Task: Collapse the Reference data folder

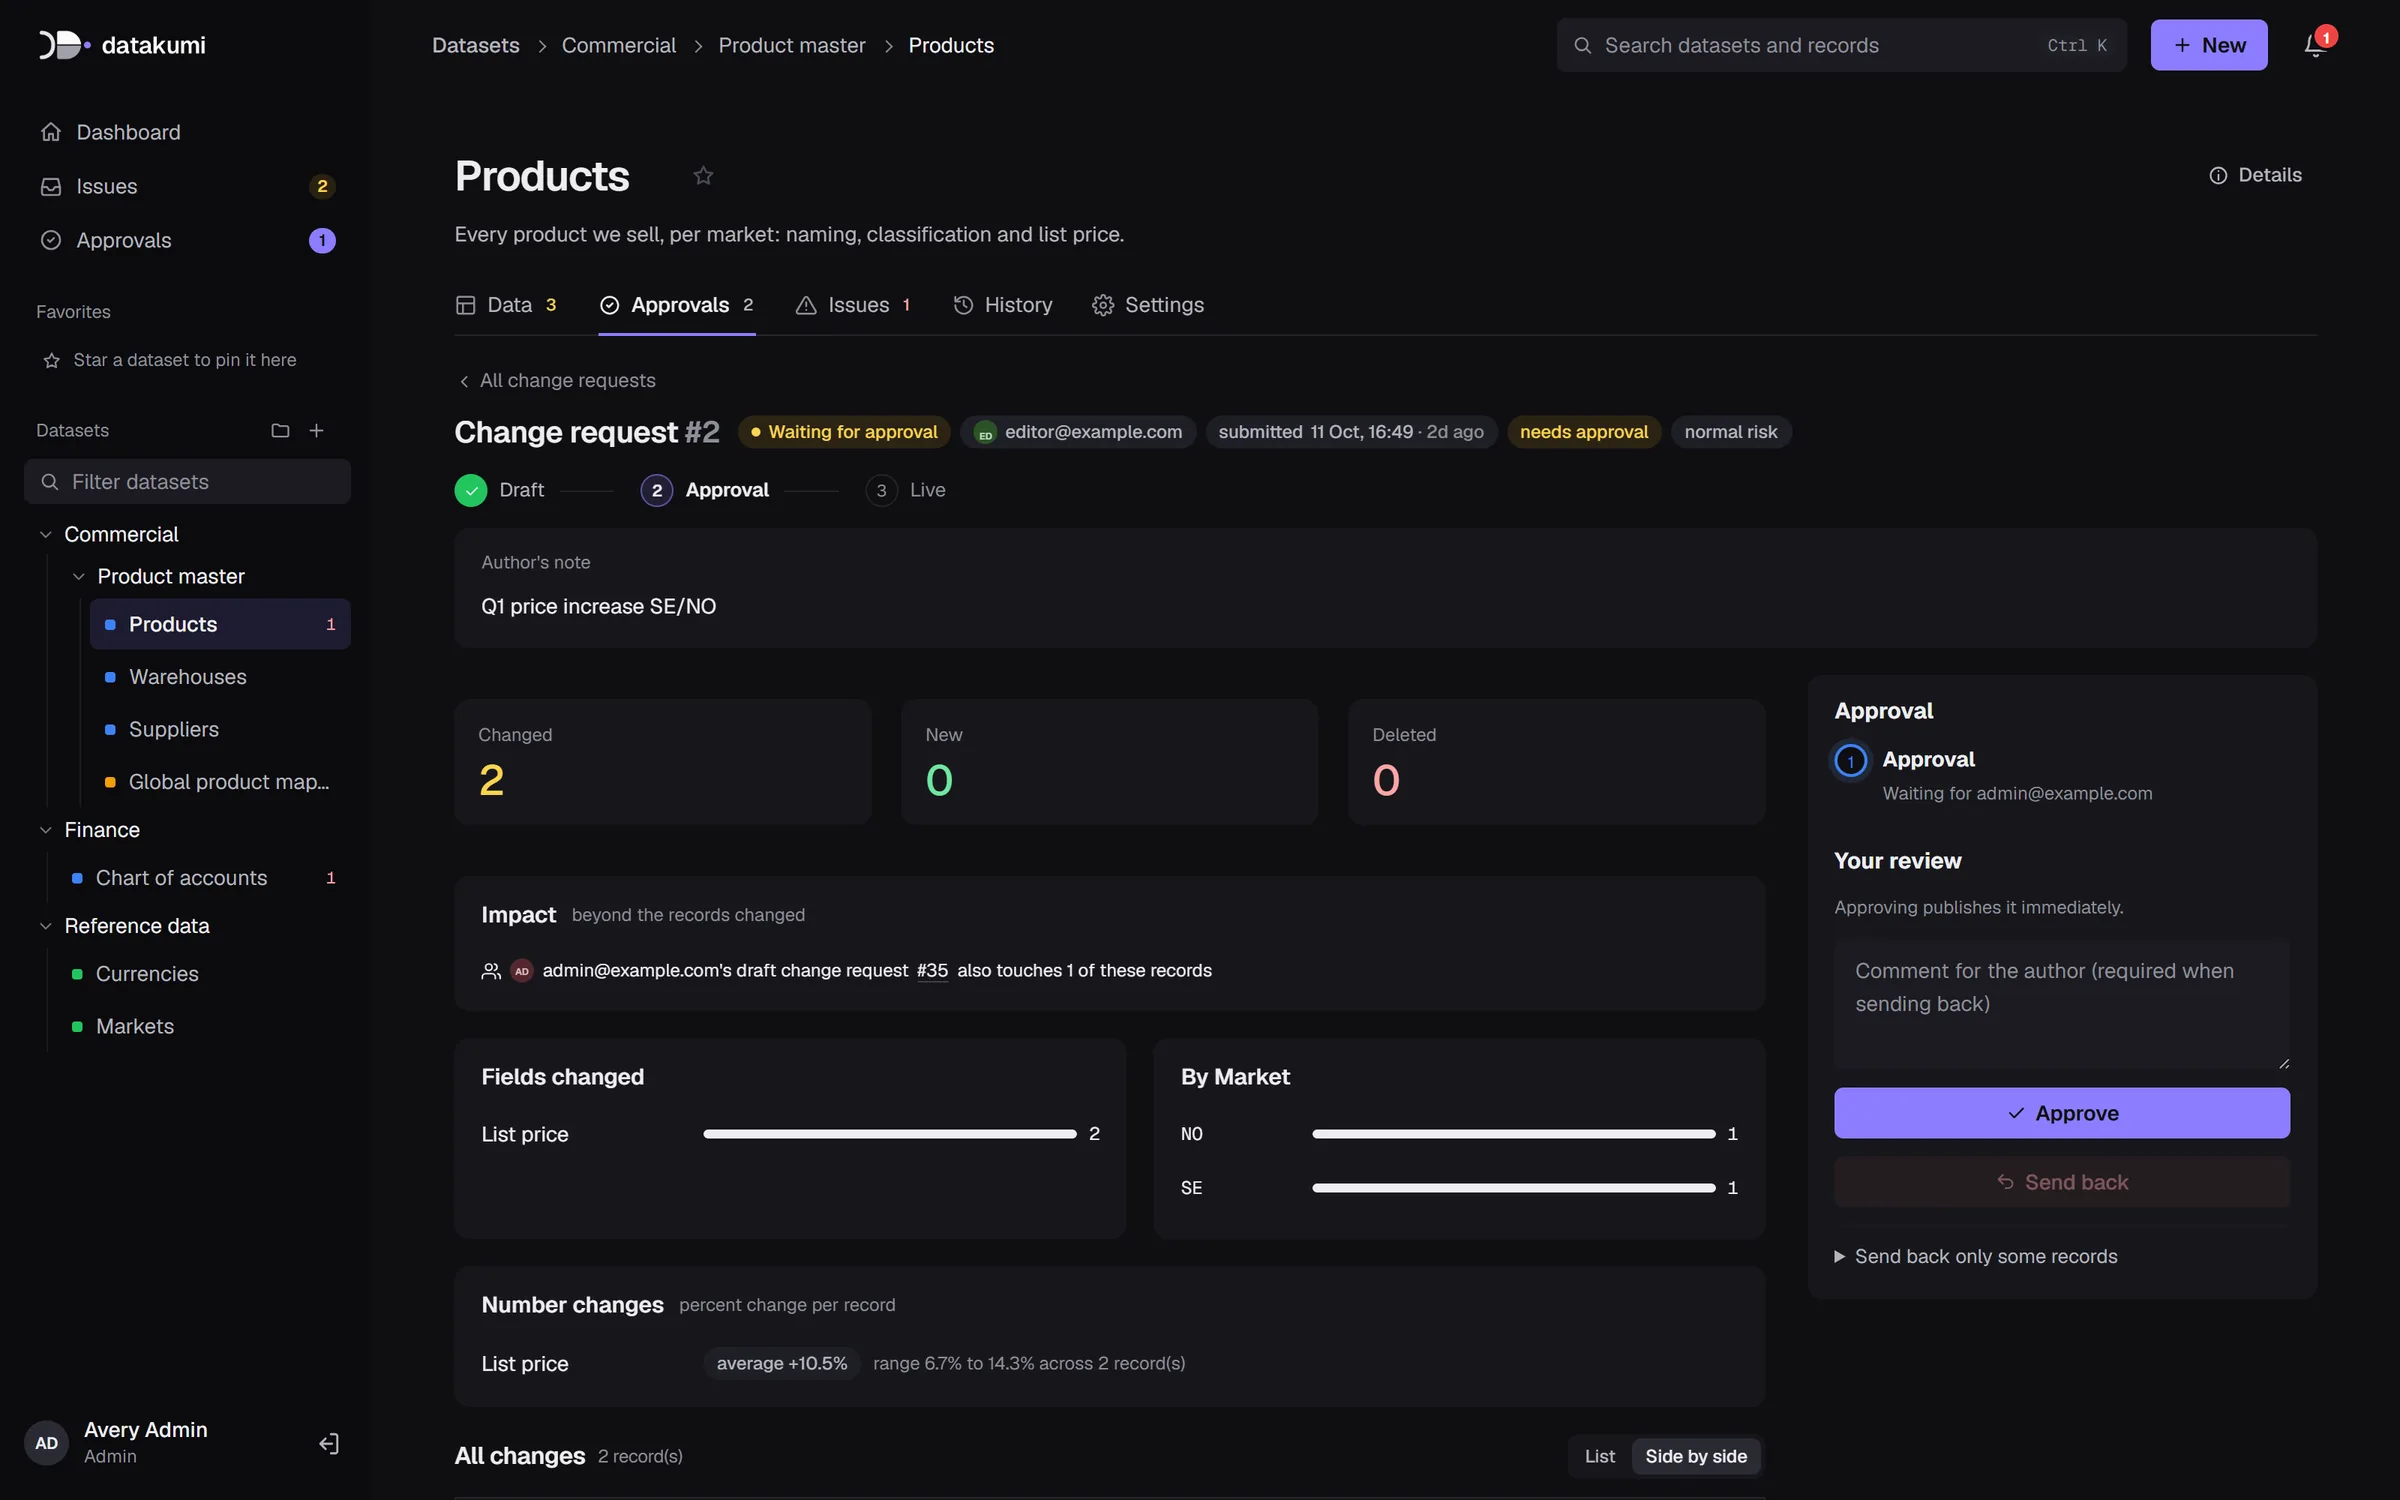Action: [x=45, y=926]
